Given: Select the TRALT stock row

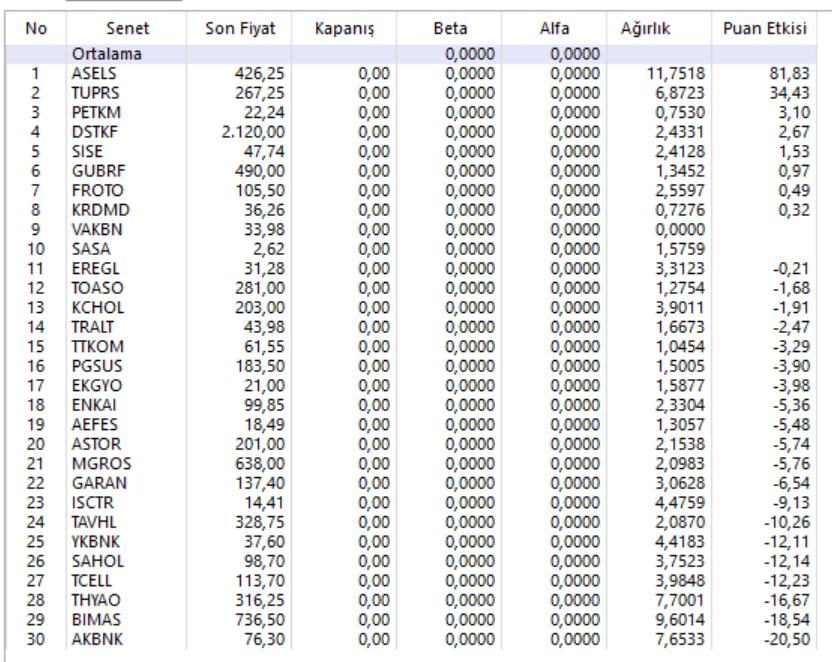Looking at the screenshot, I should point(411,327).
